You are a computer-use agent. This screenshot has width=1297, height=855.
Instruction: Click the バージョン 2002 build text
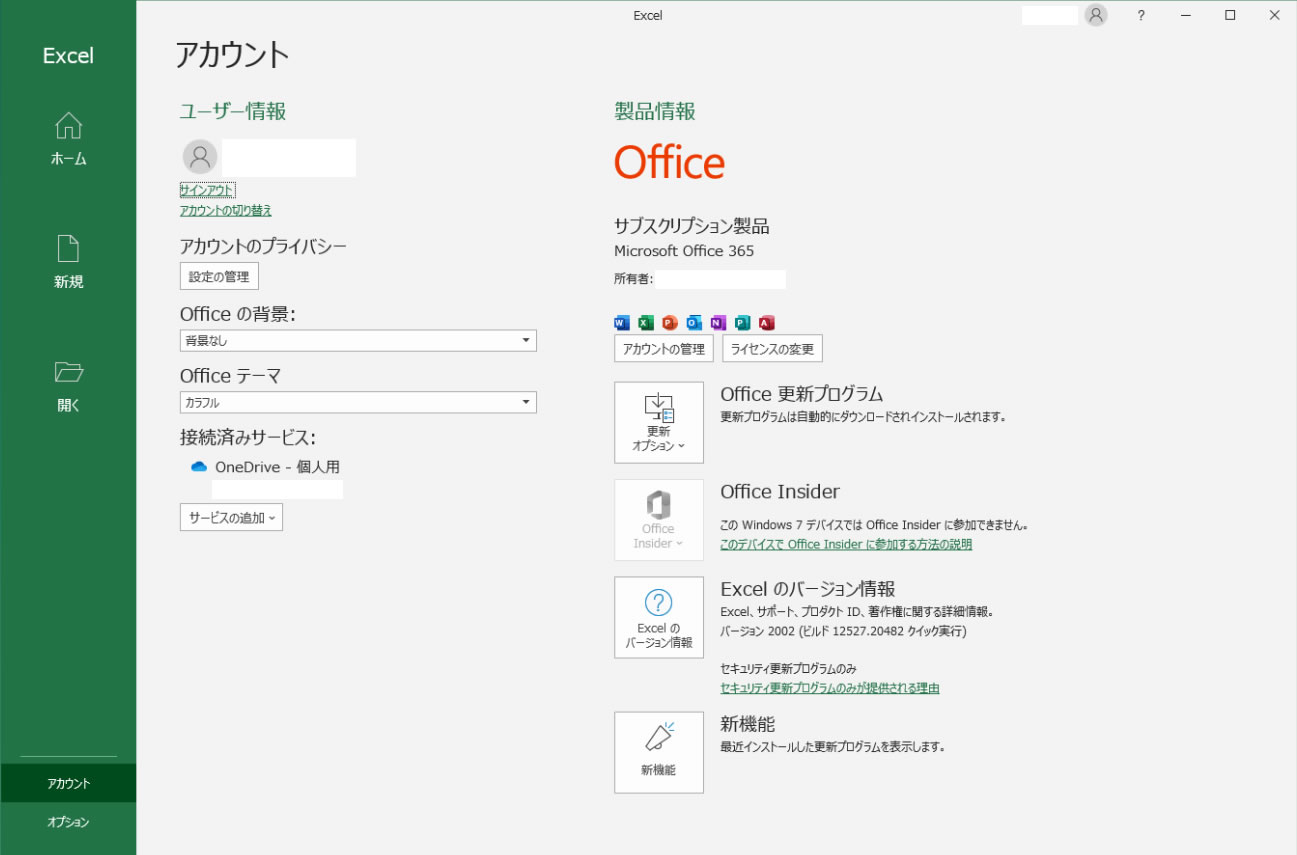coord(843,631)
